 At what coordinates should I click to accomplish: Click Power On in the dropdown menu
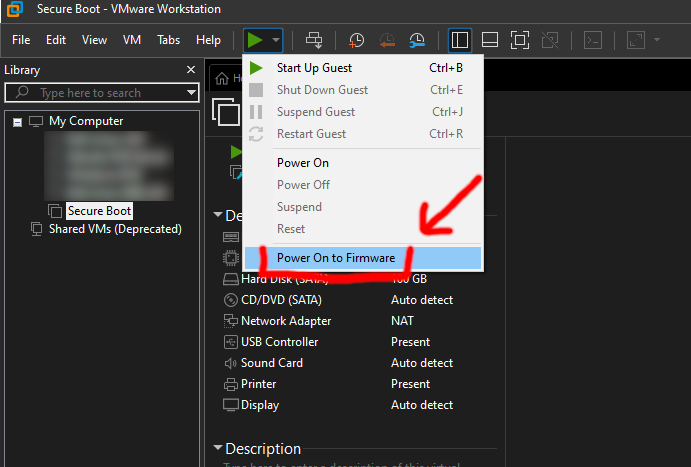click(302, 163)
